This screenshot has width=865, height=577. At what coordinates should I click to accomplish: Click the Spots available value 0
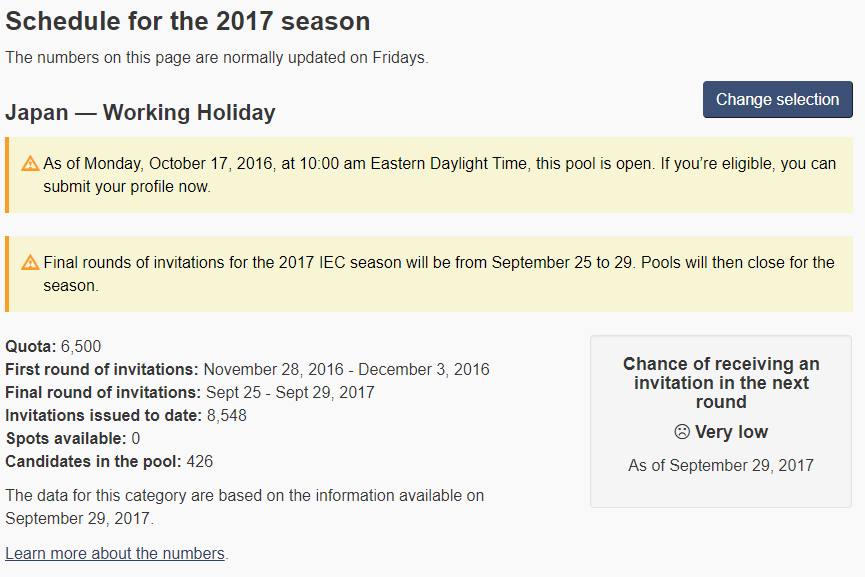[136, 439]
